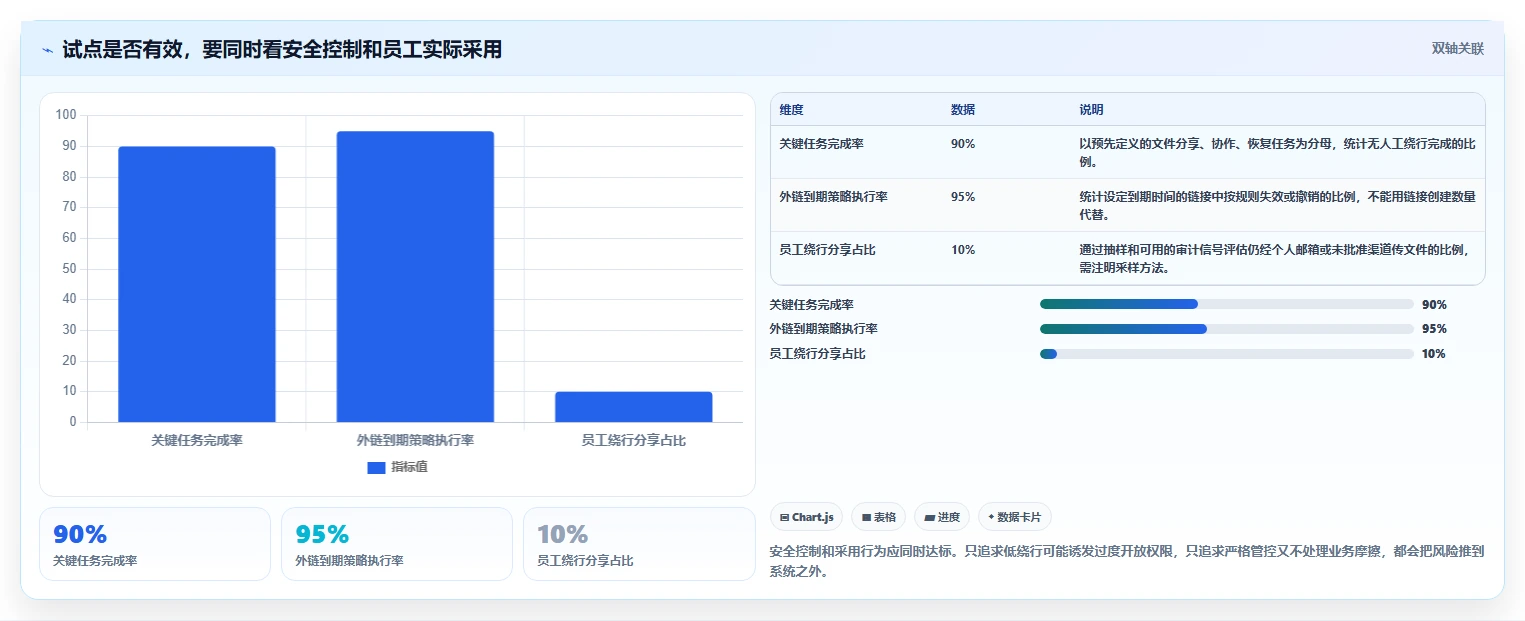1525x621 pixels.
Task: Click the 10% cell in the table
Action: [963, 250]
